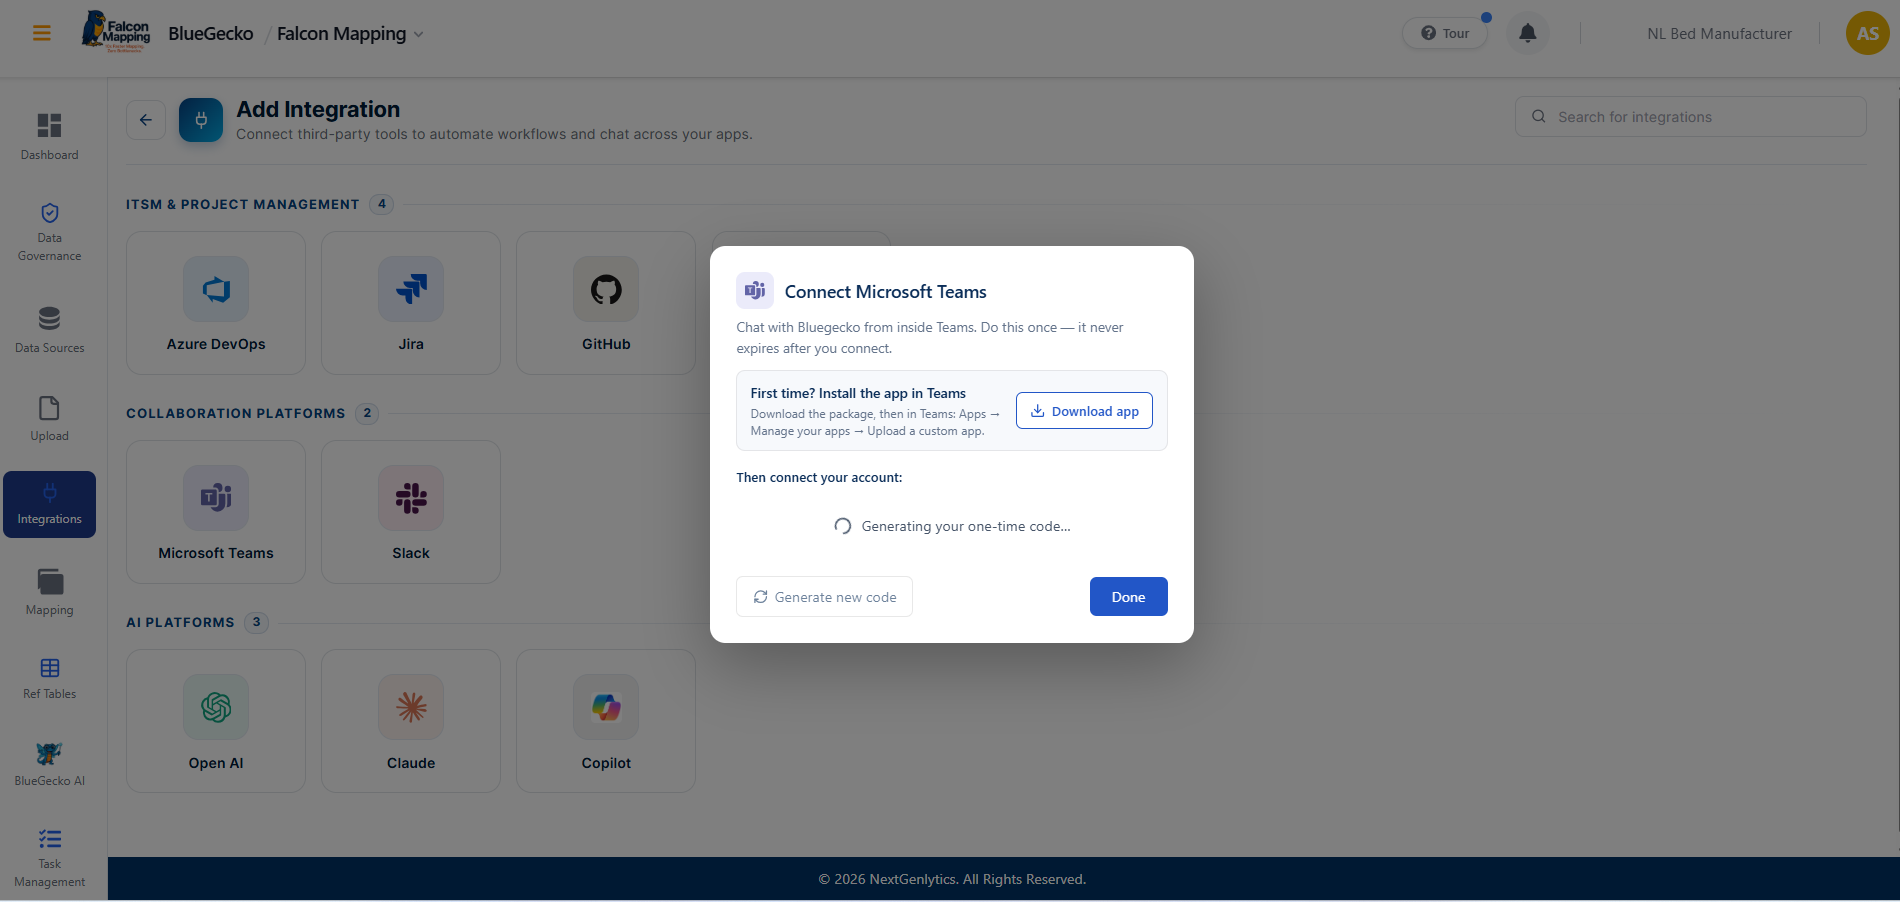Click the back arrow button

(x=146, y=120)
